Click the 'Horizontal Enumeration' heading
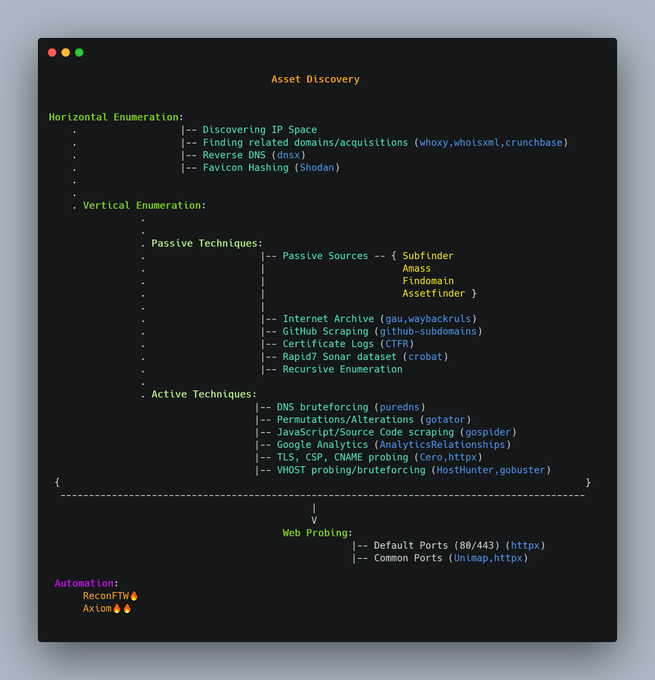 point(113,117)
